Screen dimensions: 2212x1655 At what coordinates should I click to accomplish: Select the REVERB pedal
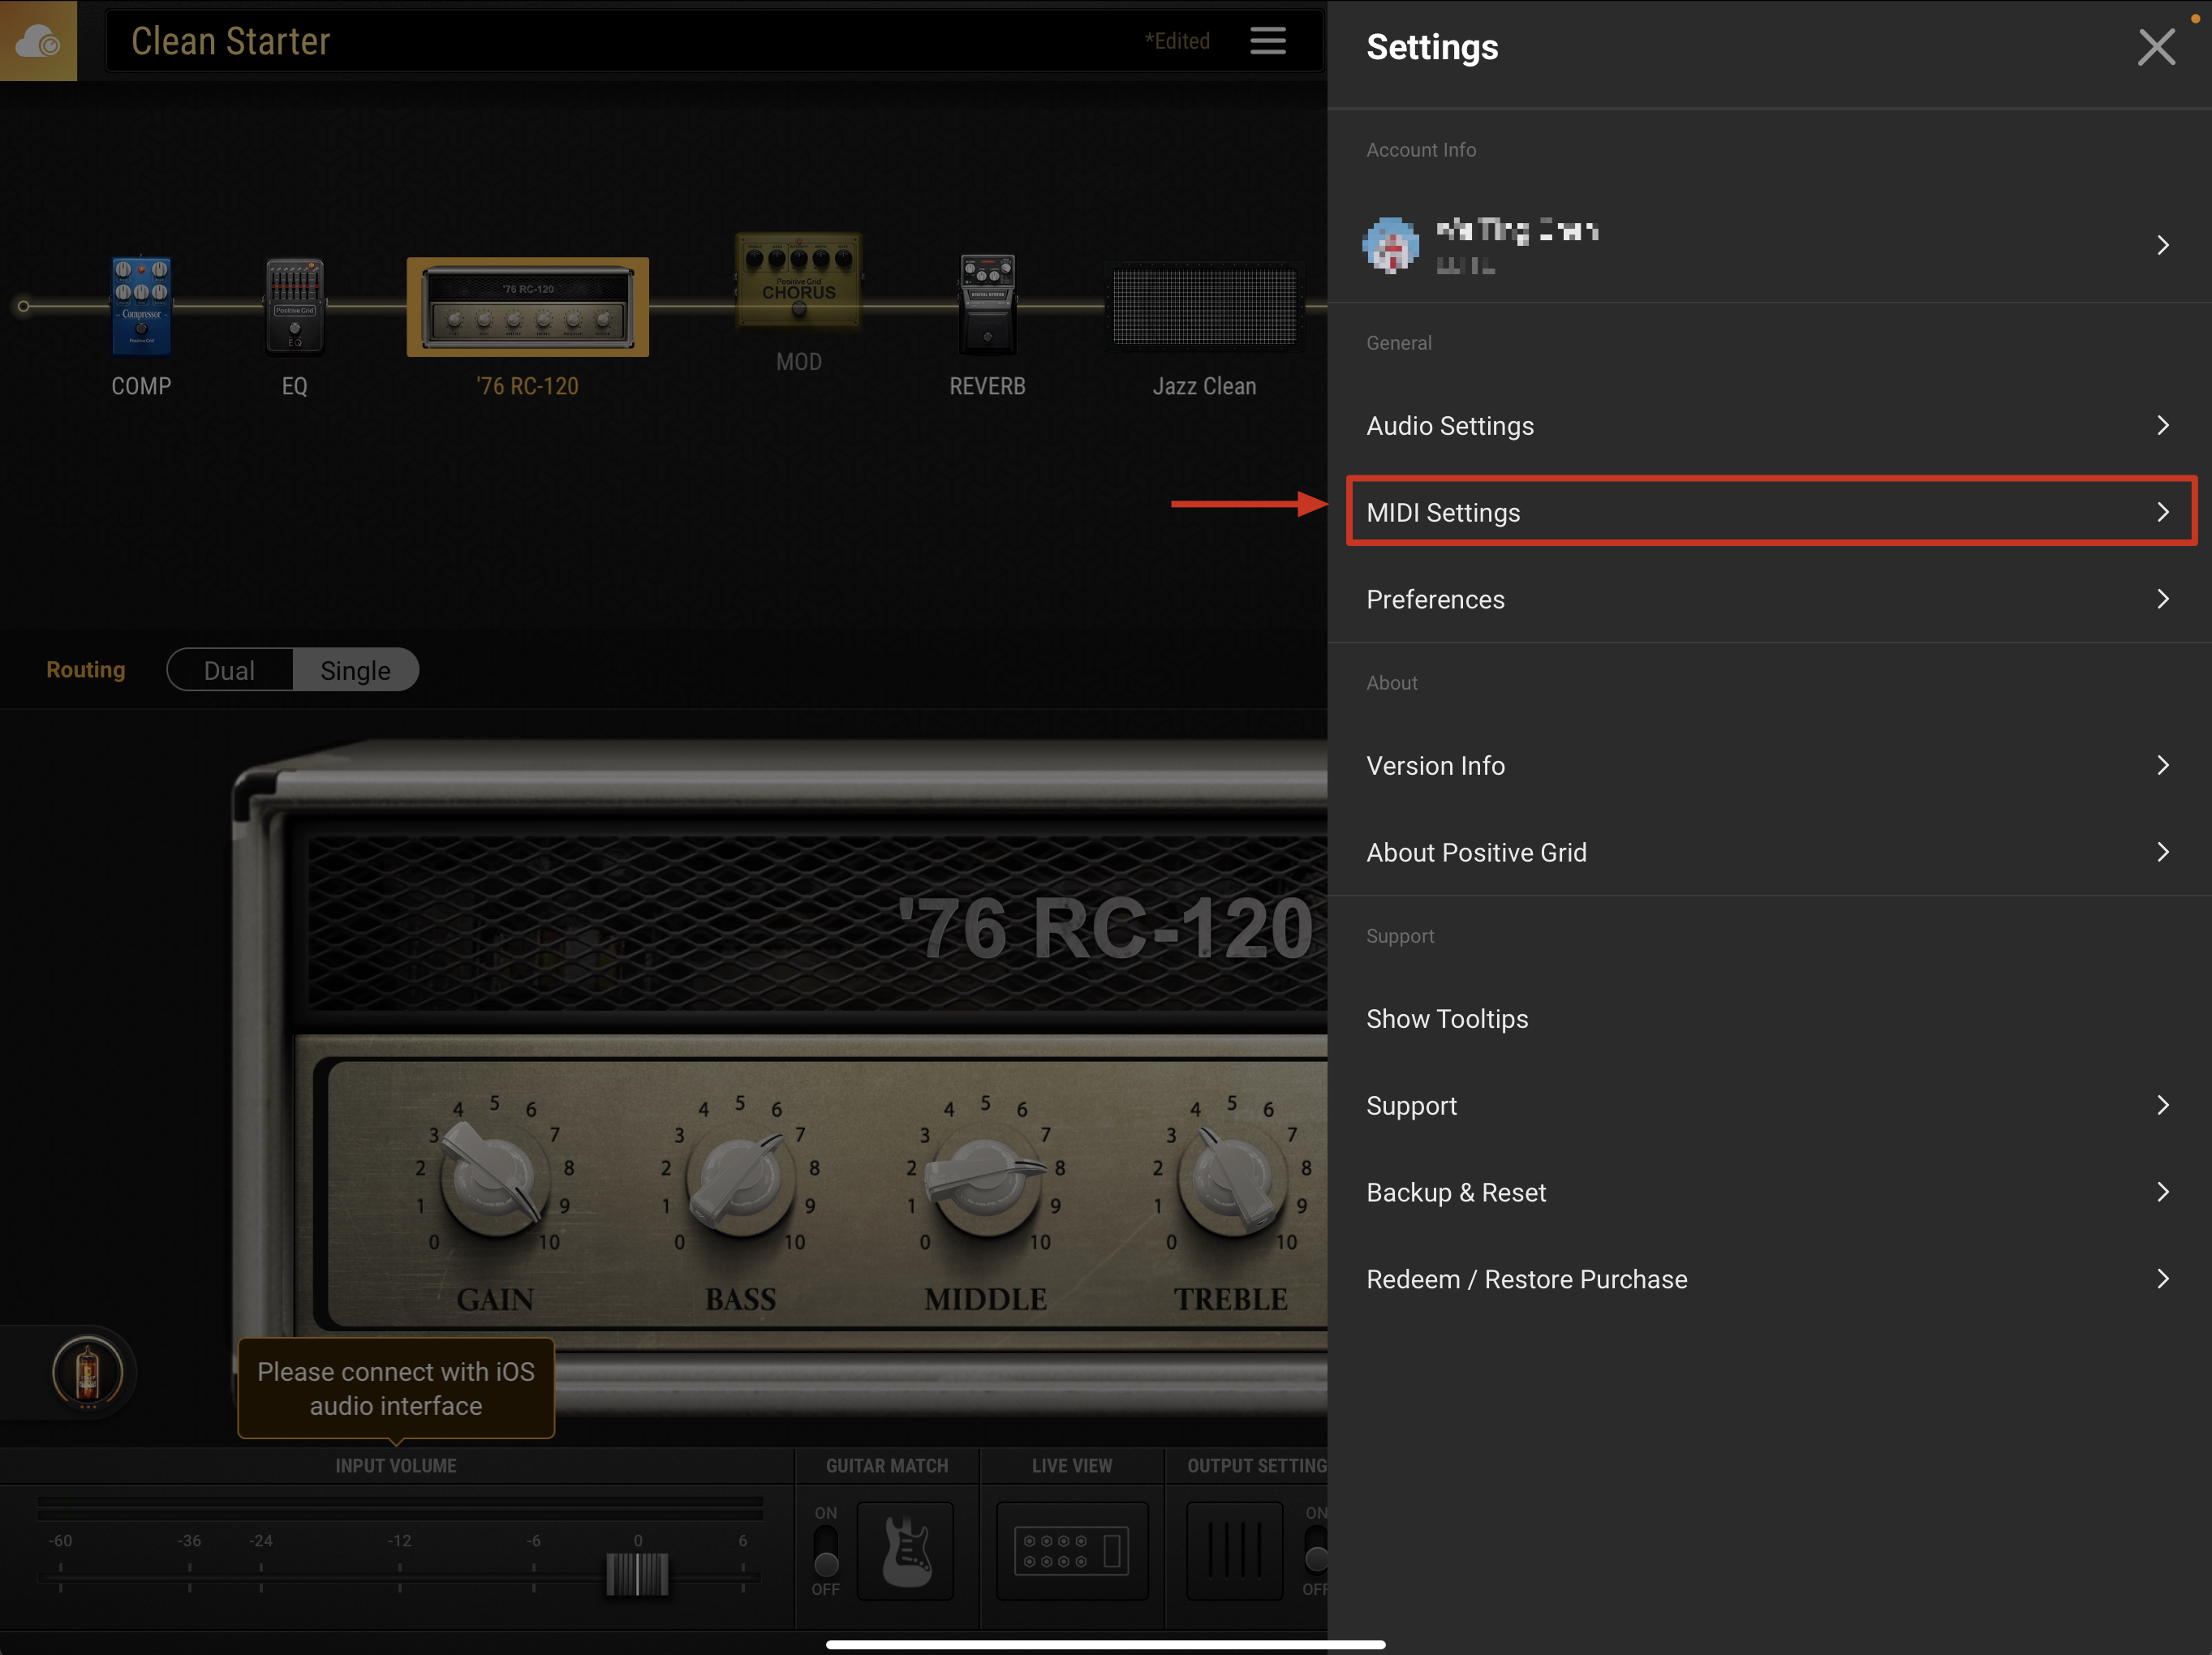[x=987, y=305]
